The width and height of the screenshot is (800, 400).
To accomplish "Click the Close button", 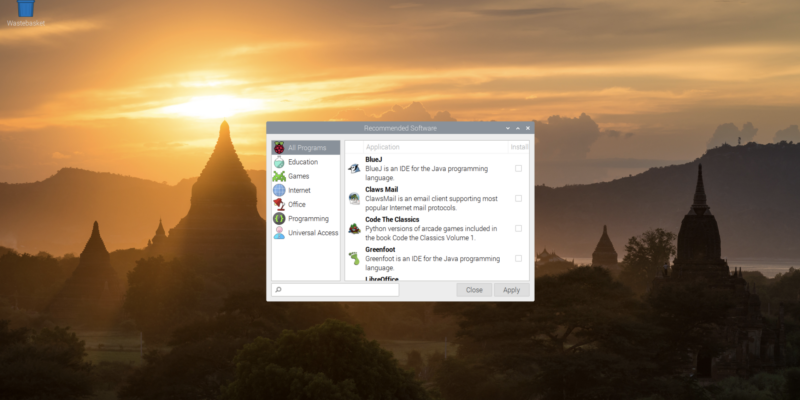I will [x=474, y=290].
